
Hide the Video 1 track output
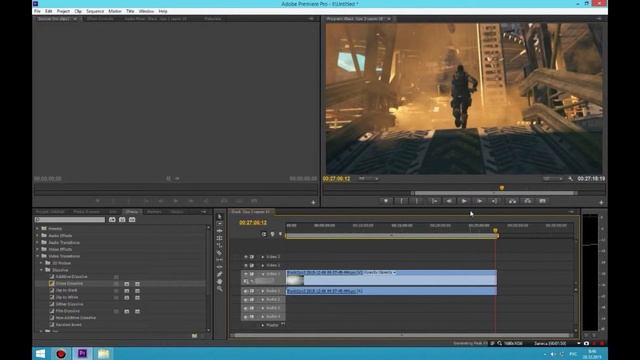tap(246, 274)
